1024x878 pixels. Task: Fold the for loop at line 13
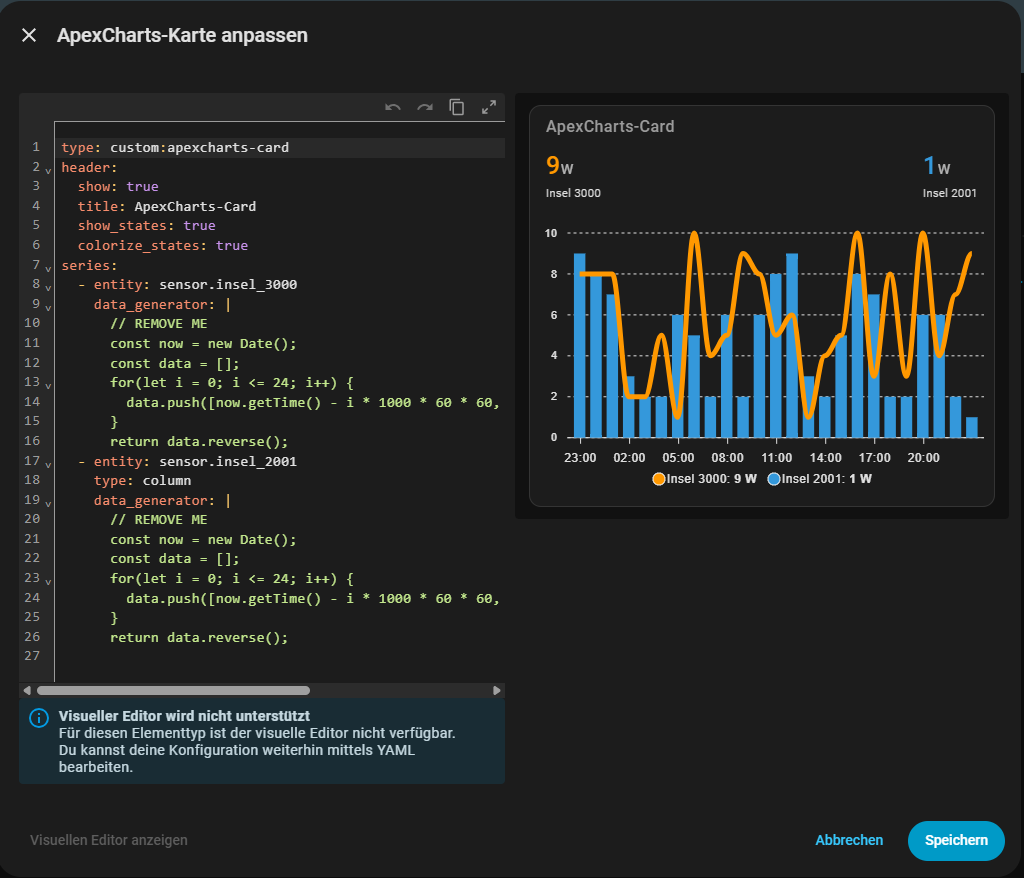[x=48, y=384]
